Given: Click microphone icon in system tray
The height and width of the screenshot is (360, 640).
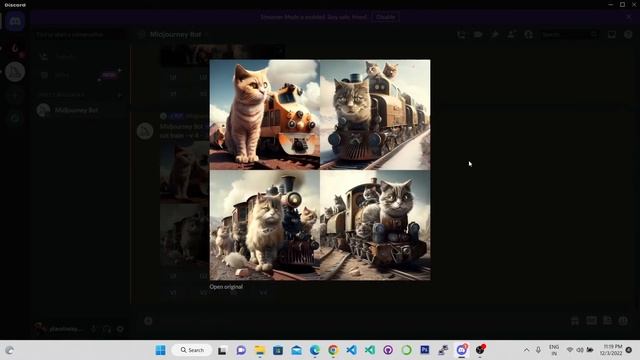Looking at the screenshot, I should 538,350.
